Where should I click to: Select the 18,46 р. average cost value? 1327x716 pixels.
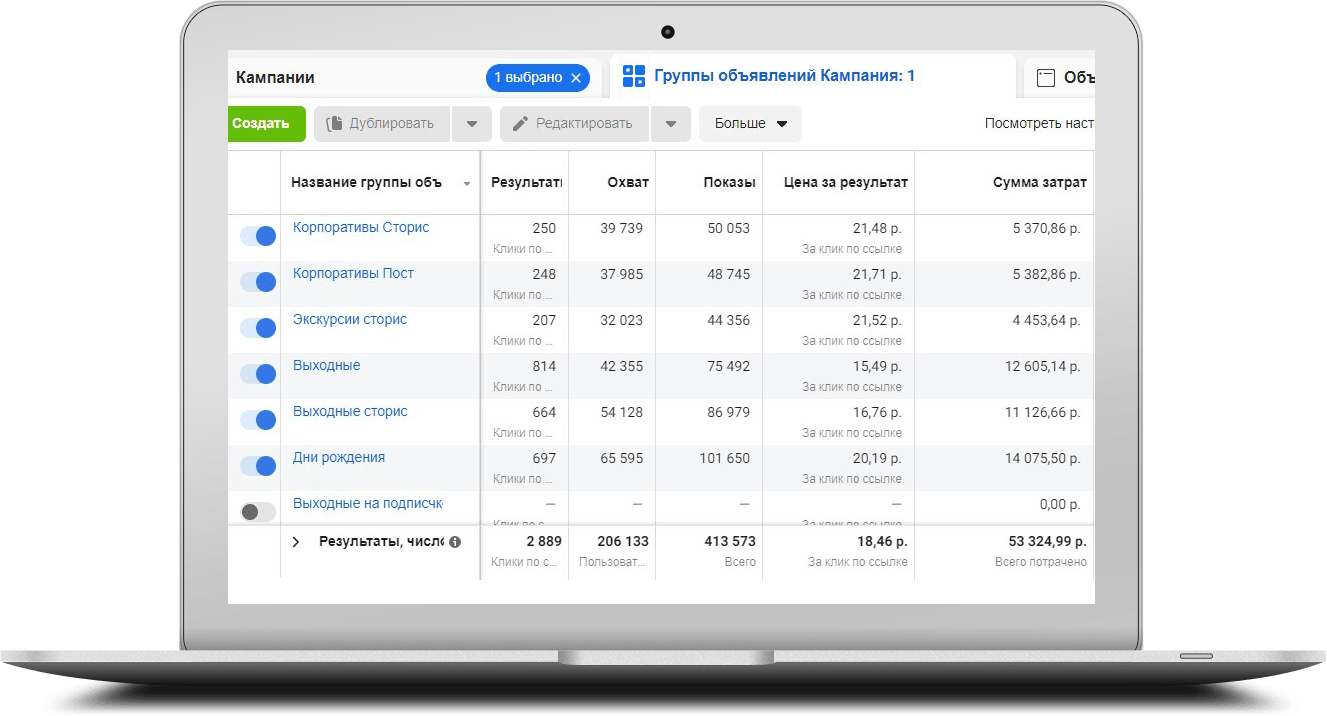coord(881,541)
